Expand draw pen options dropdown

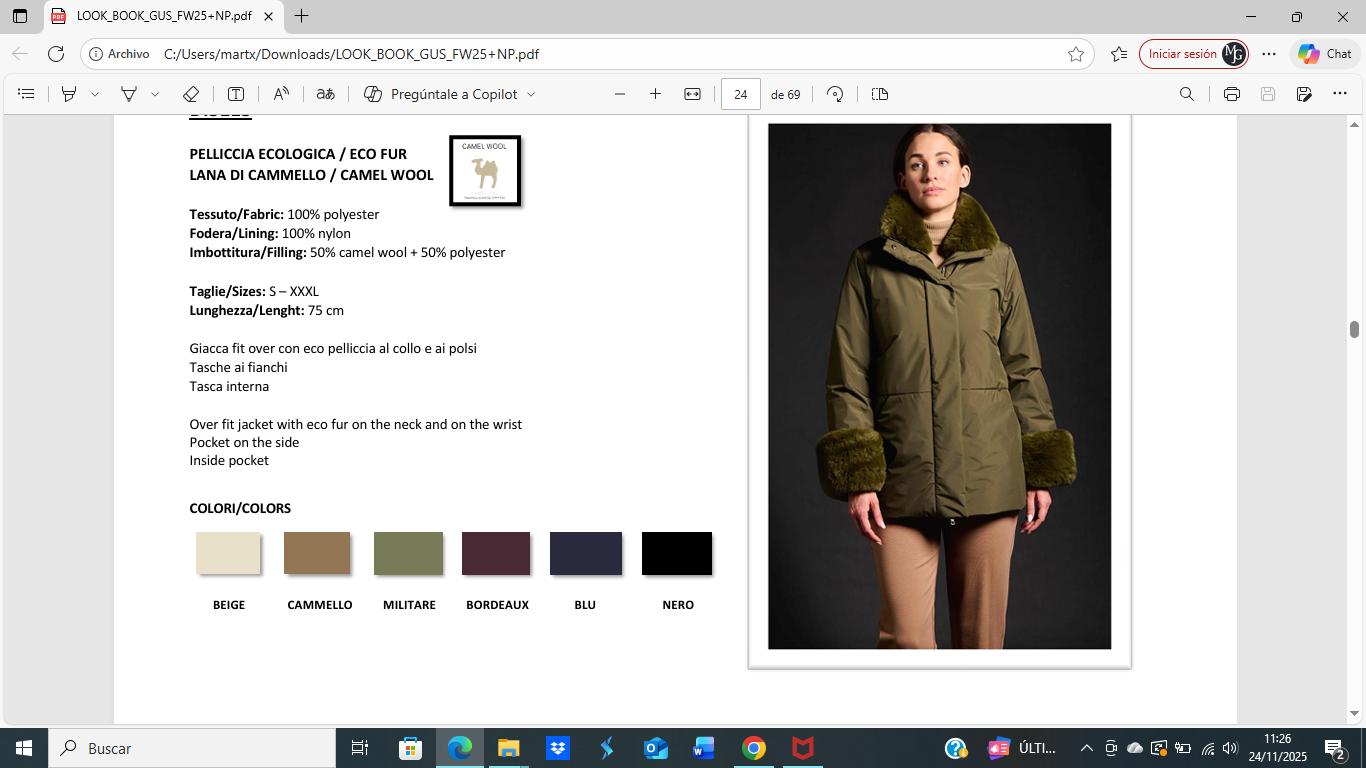click(155, 94)
